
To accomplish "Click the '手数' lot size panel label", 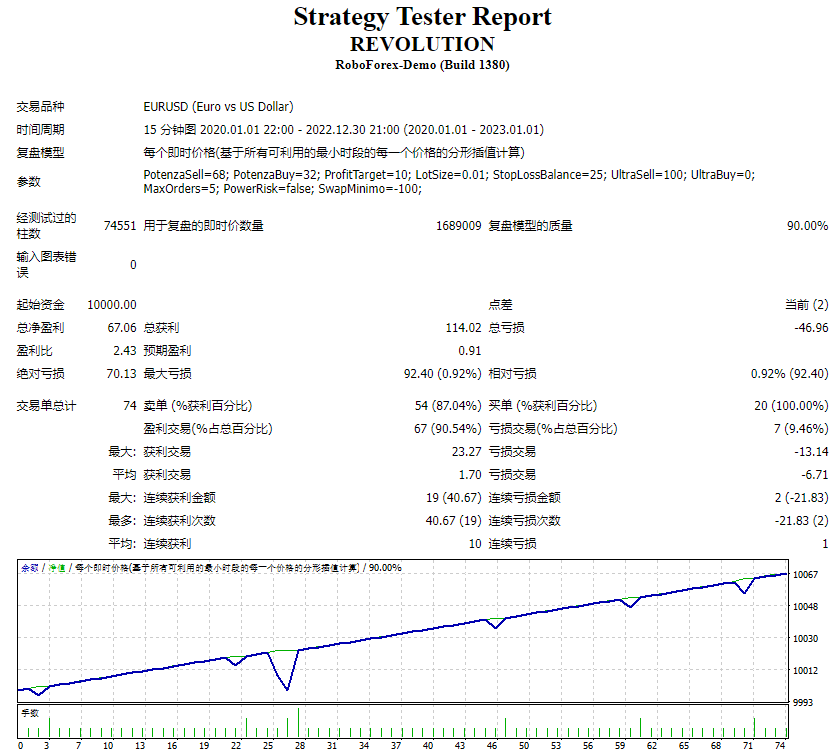I will pyautogui.click(x=30, y=713).
